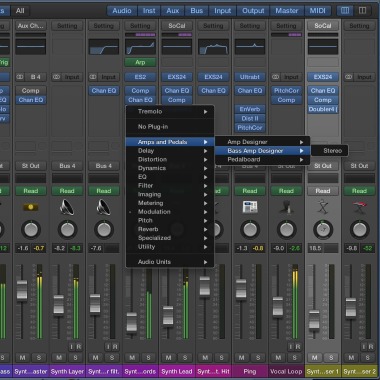
Task: Solo the Synth Layer channel
Action: pyautogui.click(x=75, y=358)
